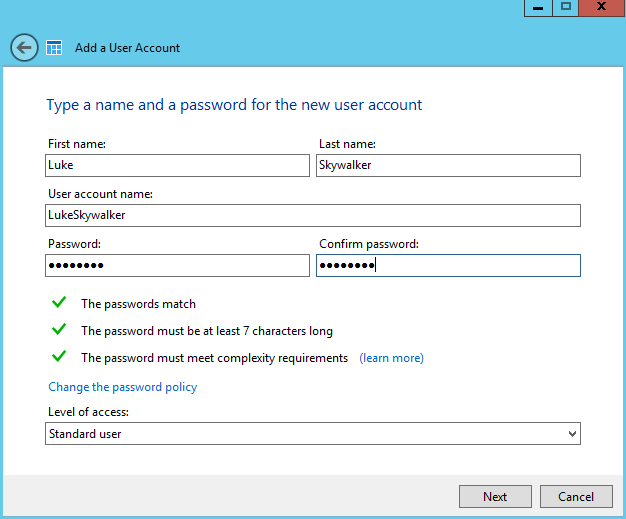Open the Level of access dropdown
This screenshot has width=626, height=519.
click(312, 434)
